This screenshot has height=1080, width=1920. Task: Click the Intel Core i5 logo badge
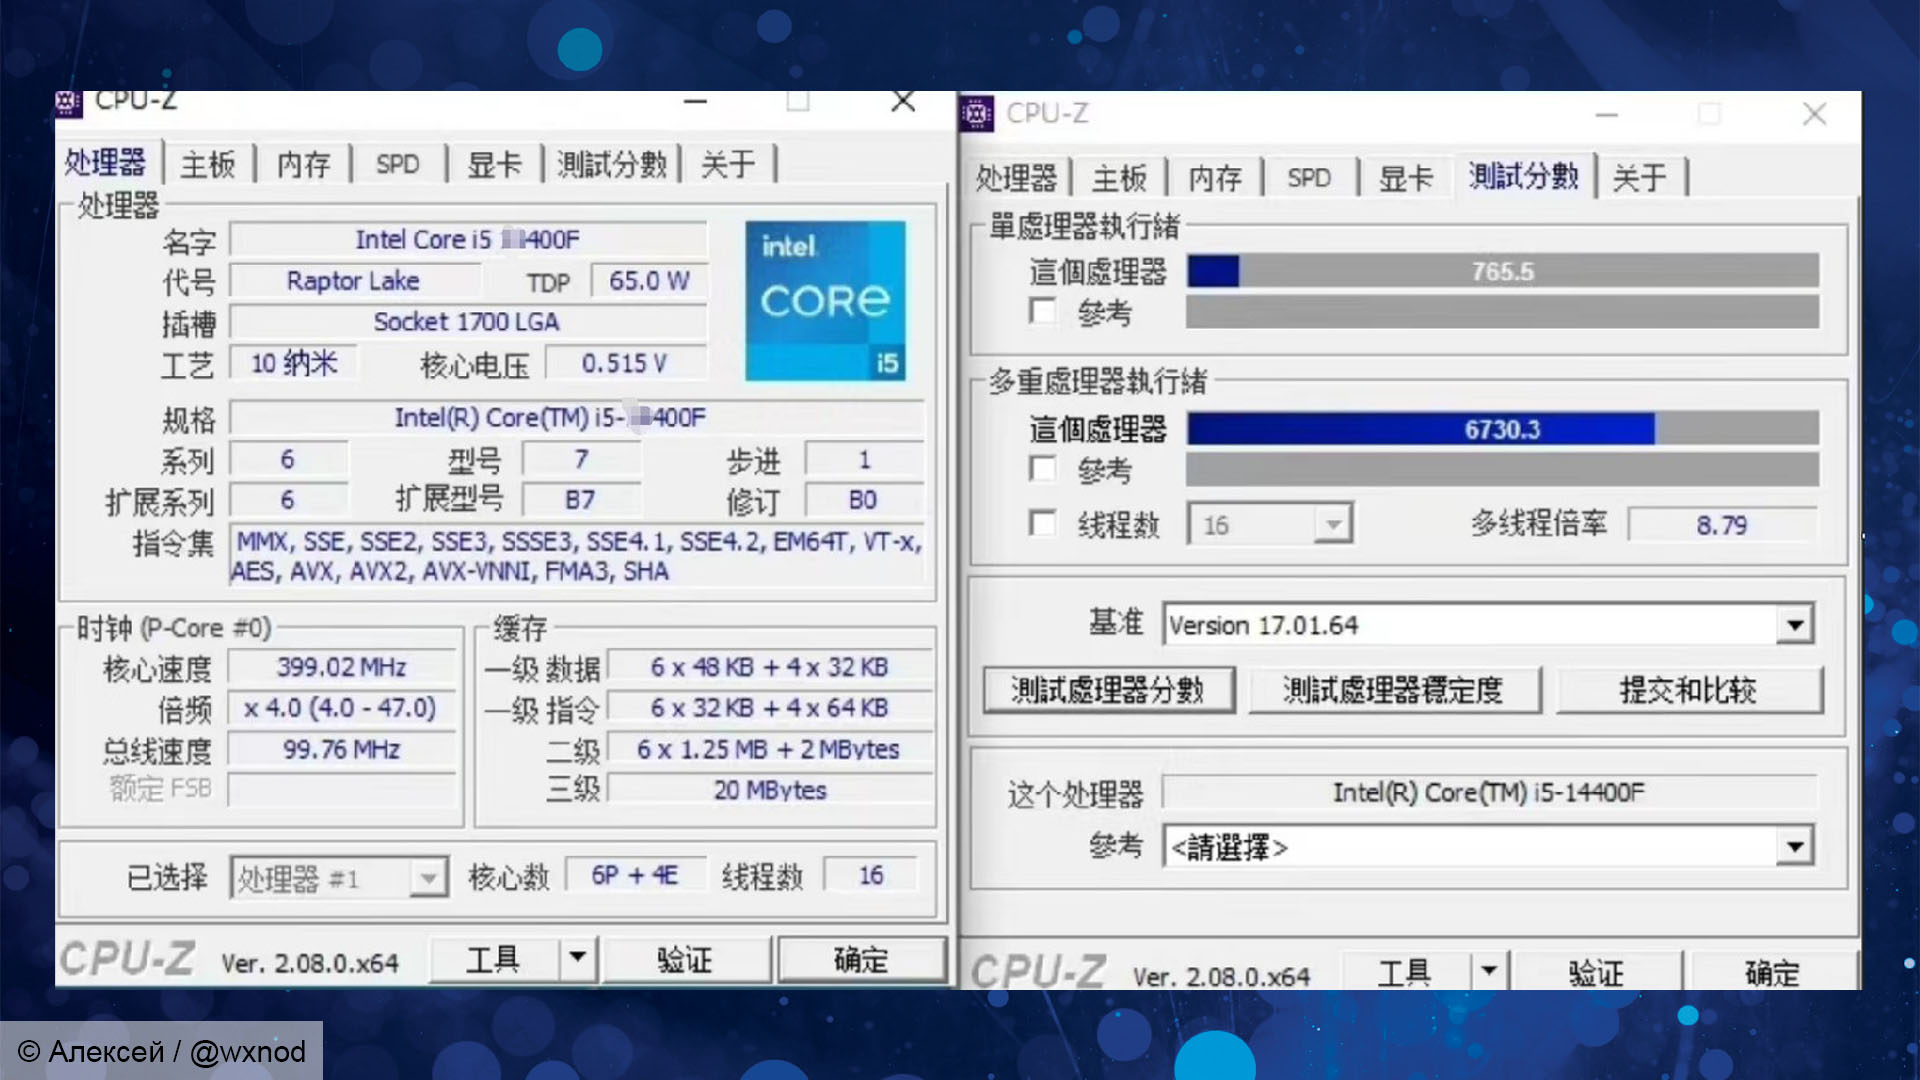click(825, 300)
